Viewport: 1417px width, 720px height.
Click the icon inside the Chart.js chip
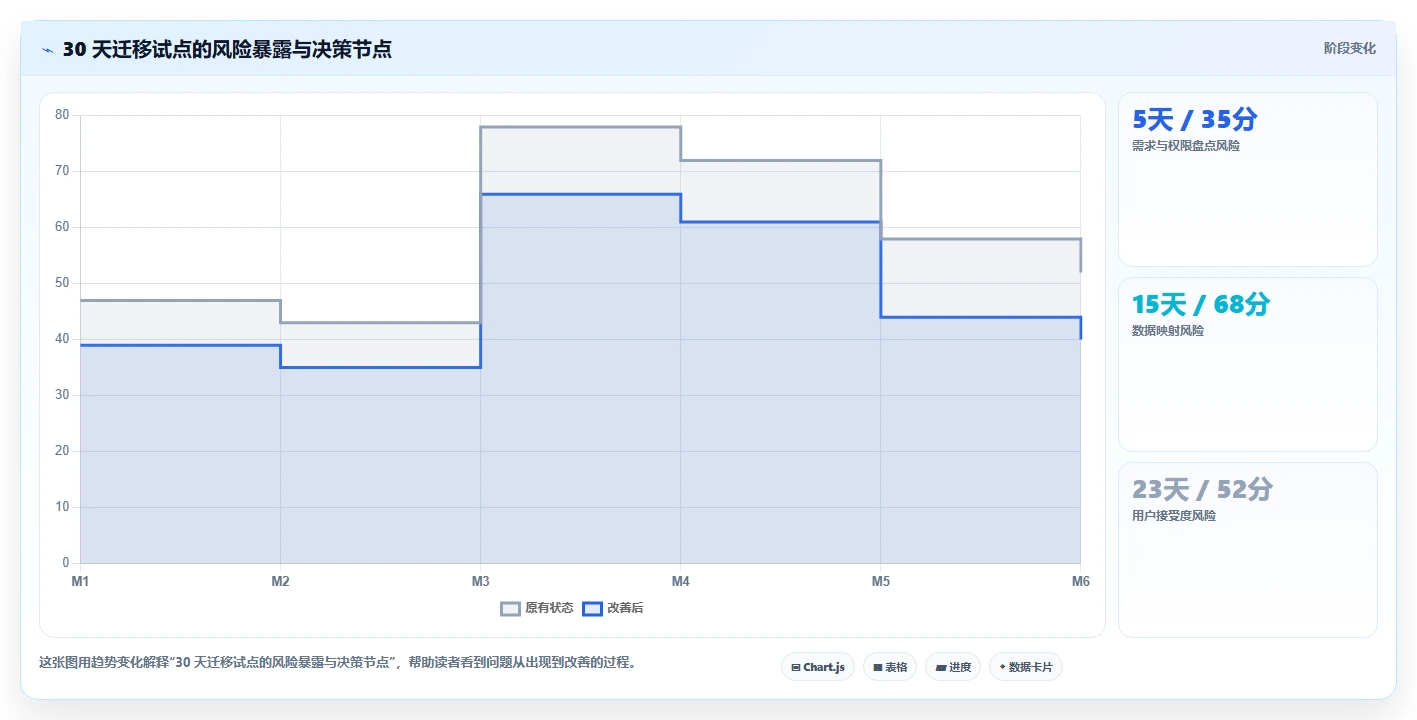click(795, 667)
